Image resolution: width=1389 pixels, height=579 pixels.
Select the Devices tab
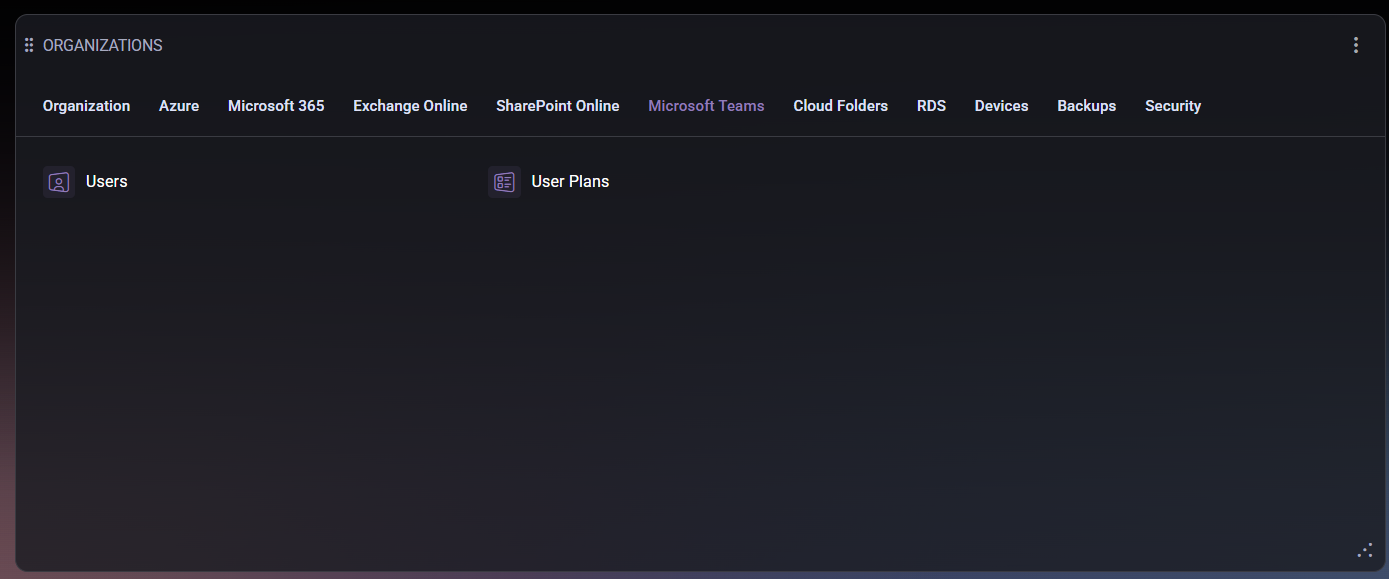[x=1001, y=106]
